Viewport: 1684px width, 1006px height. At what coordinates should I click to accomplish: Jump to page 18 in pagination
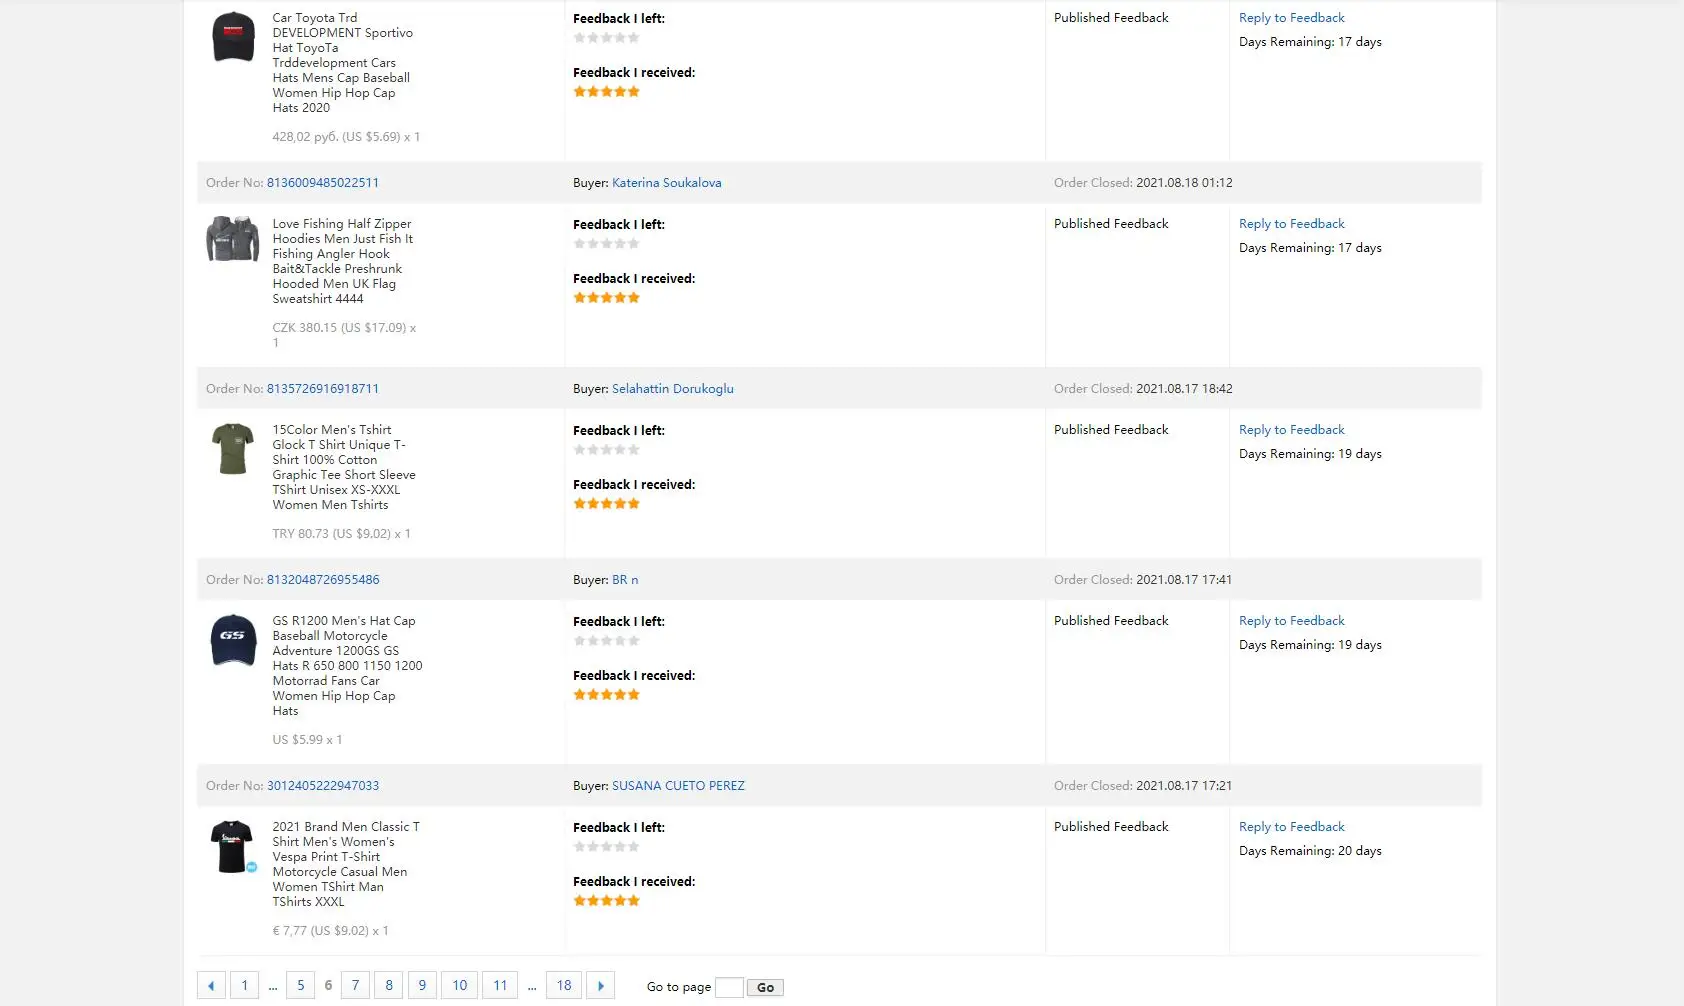pyautogui.click(x=564, y=986)
